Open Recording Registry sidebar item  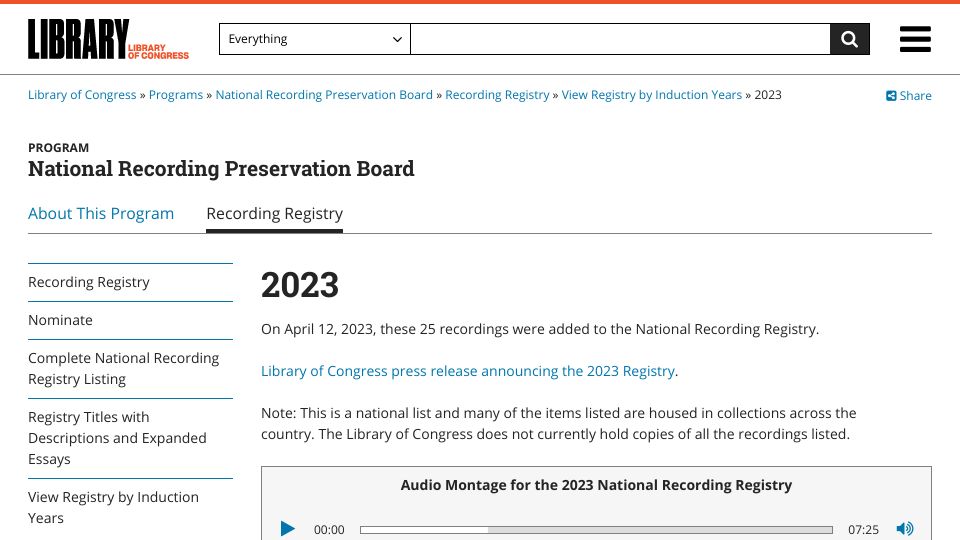130,282
